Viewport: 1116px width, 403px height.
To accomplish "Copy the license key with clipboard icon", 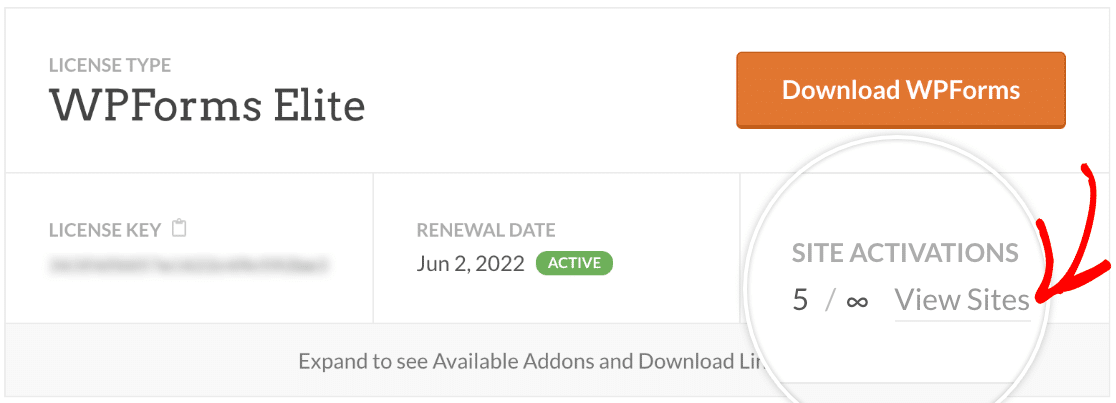I will (180, 229).
